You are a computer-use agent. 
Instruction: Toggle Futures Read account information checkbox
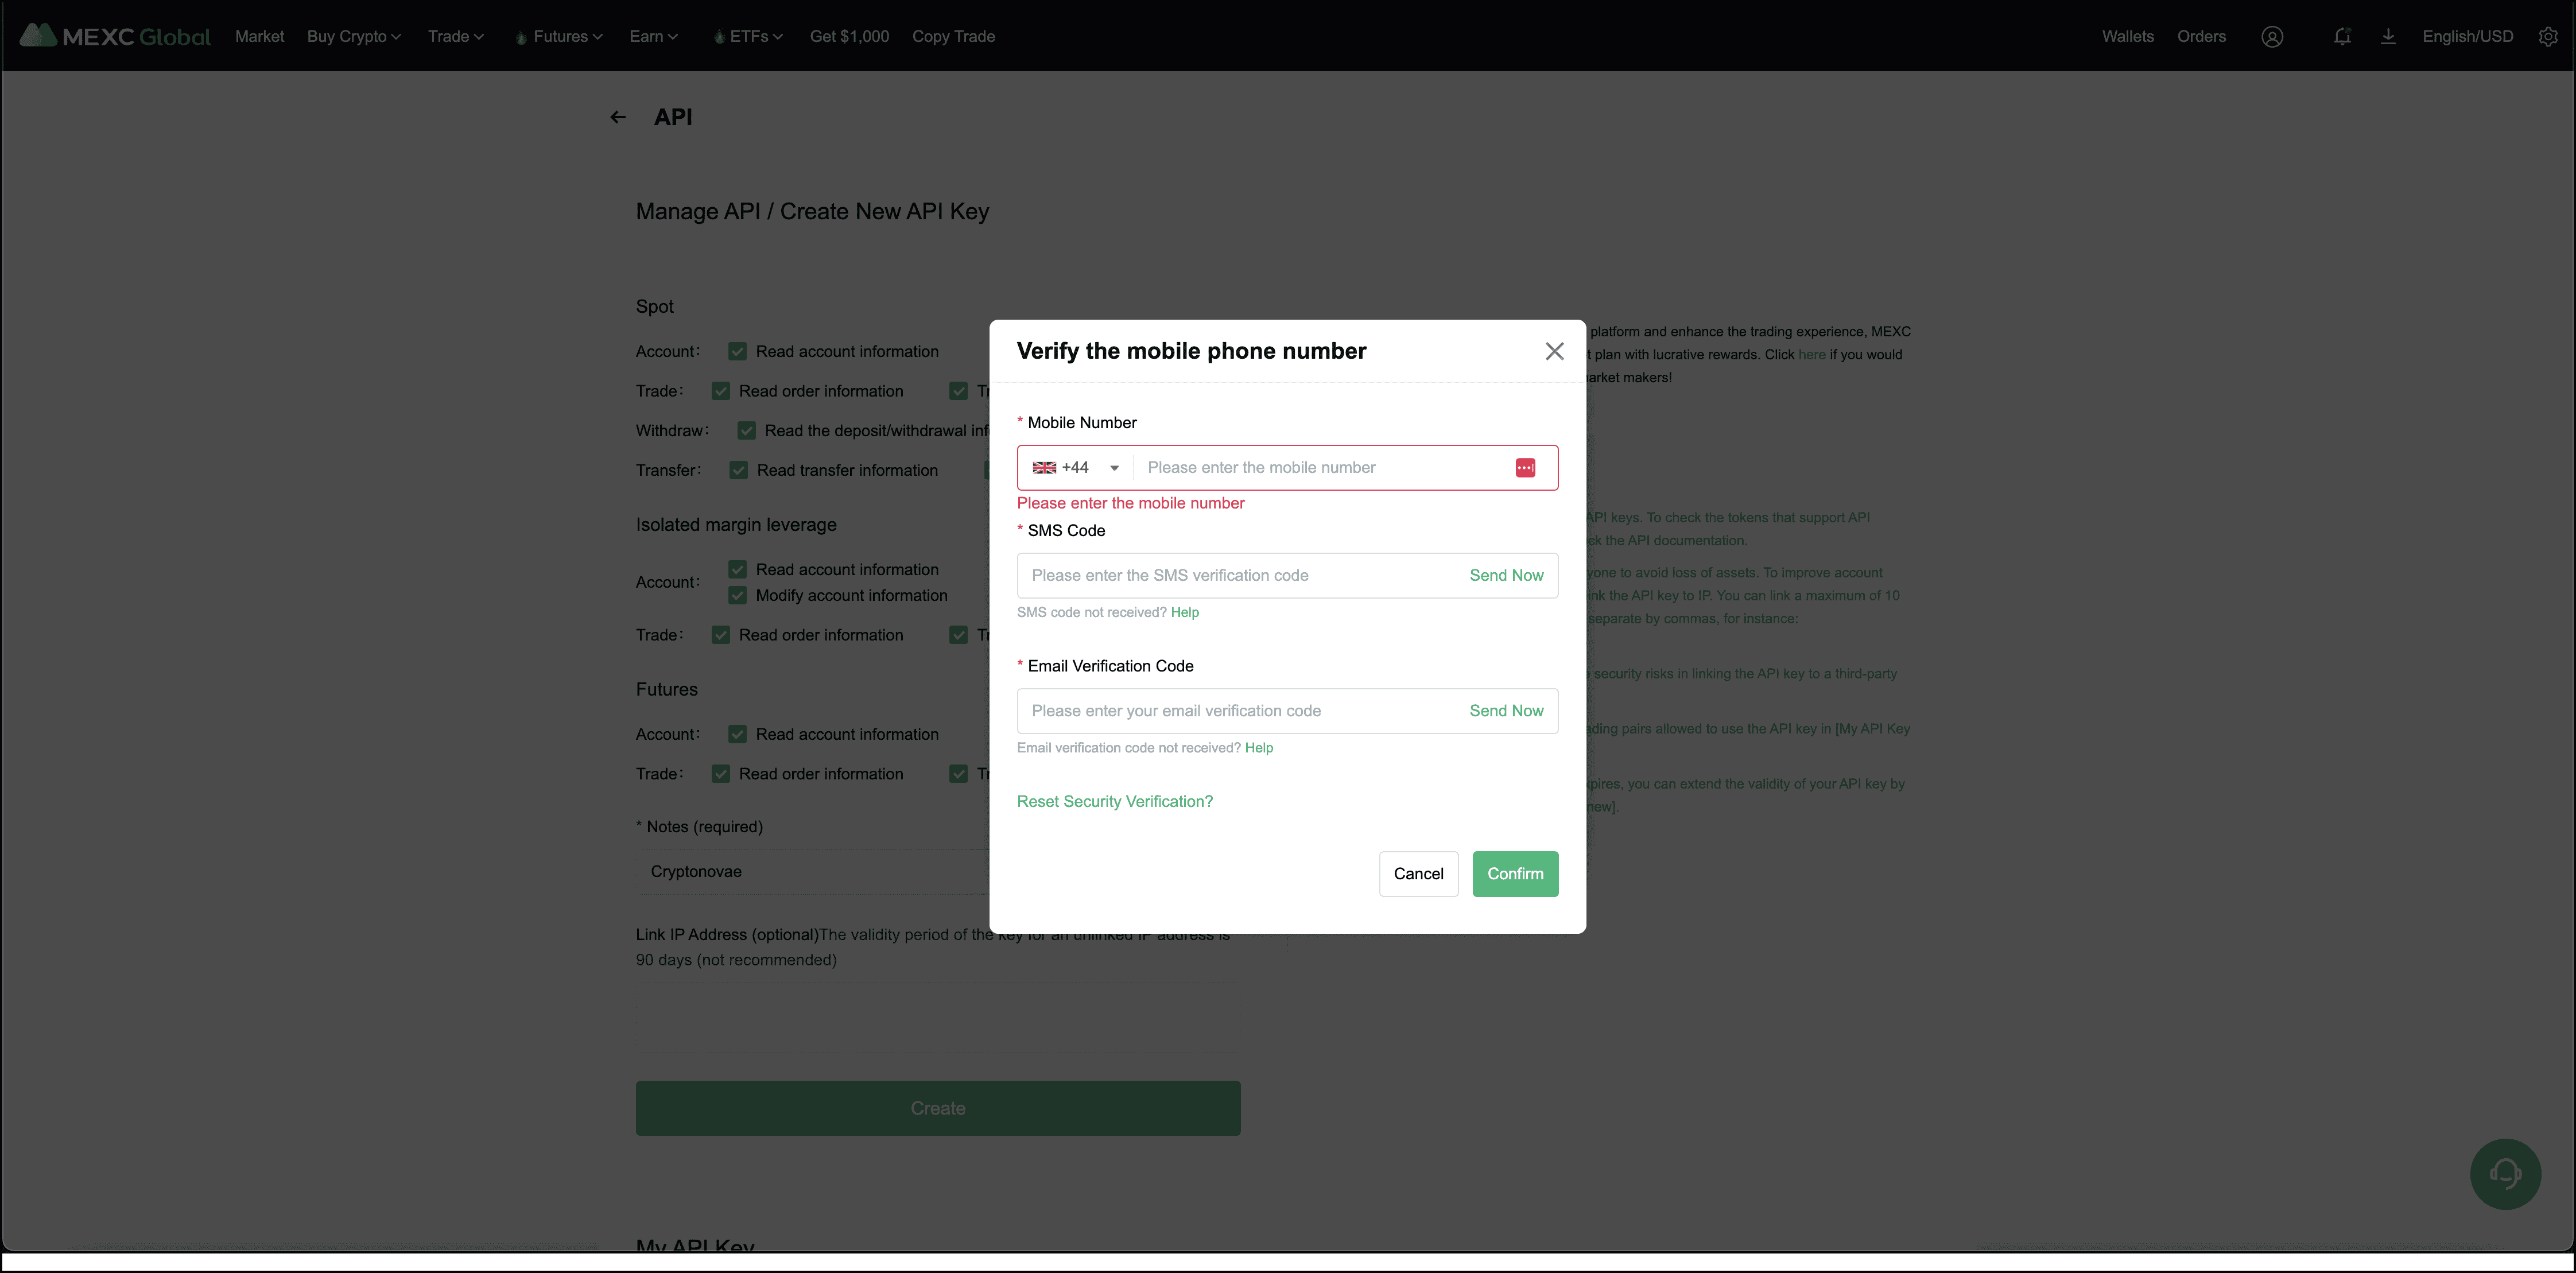738,735
